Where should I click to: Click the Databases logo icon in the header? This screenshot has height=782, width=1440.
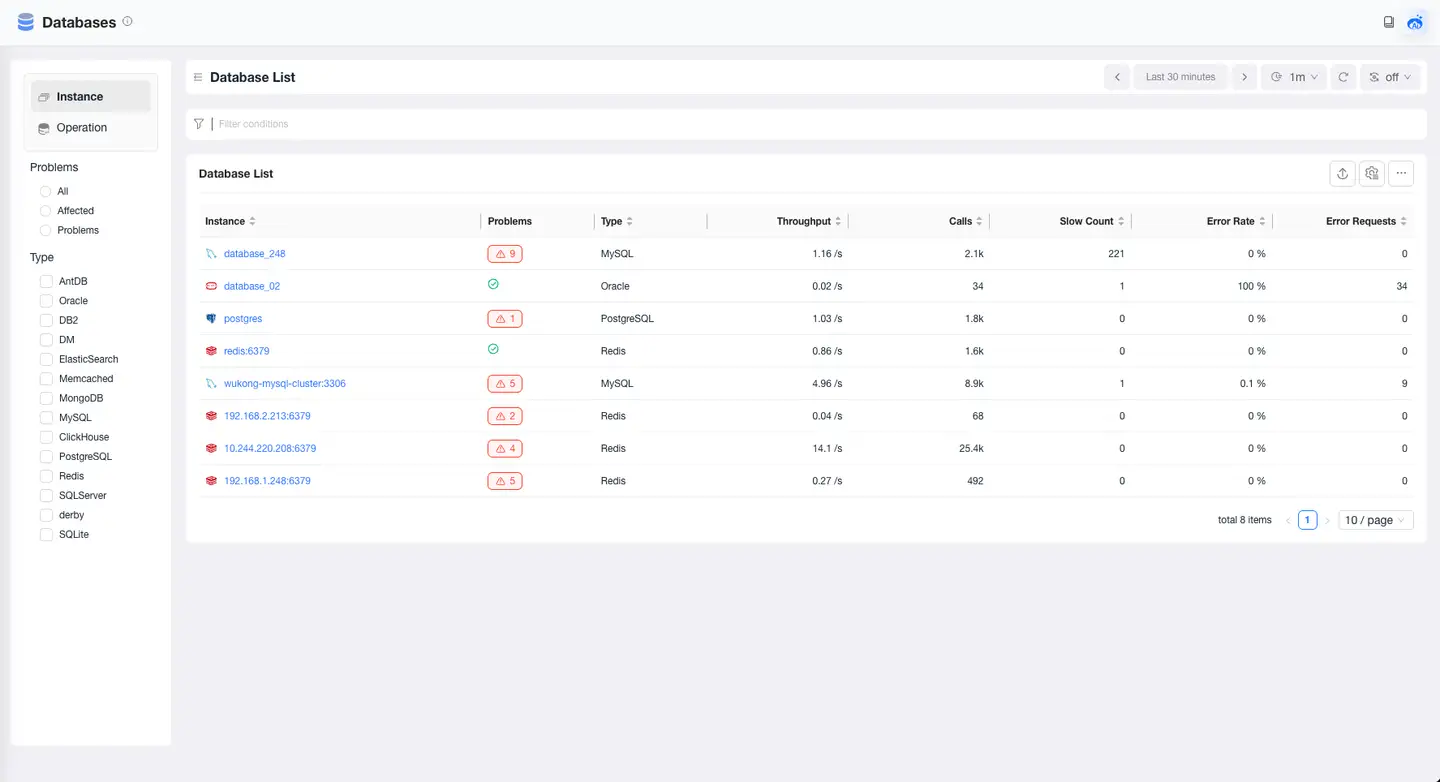(25, 21)
